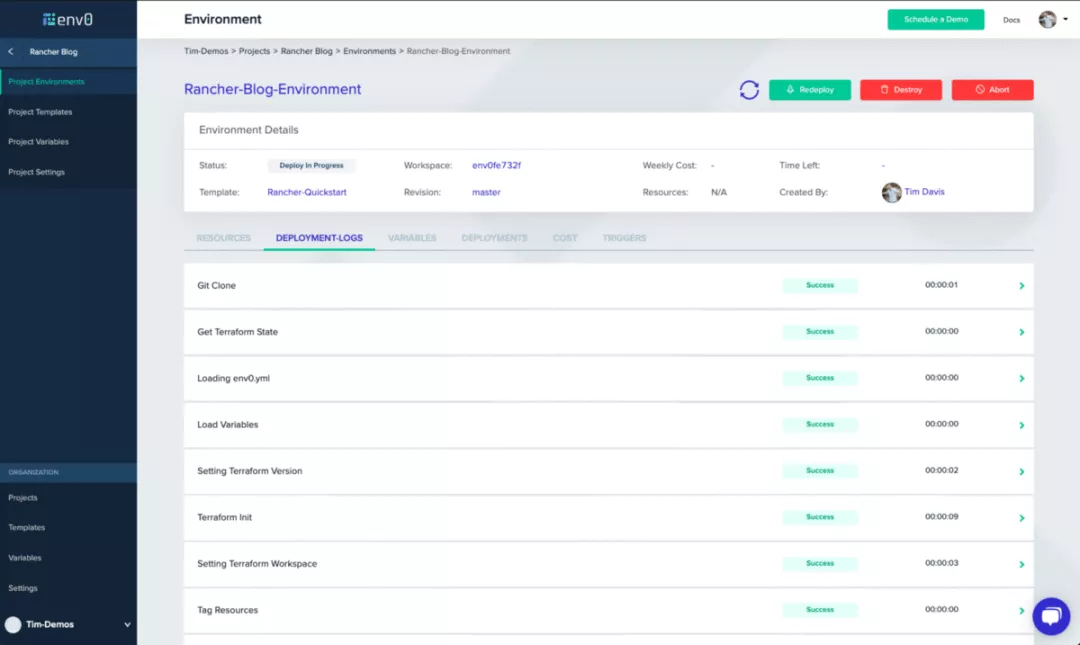Open Project Environments in sidebar
Screen dimensions: 1080x645
tap(46, 81)
